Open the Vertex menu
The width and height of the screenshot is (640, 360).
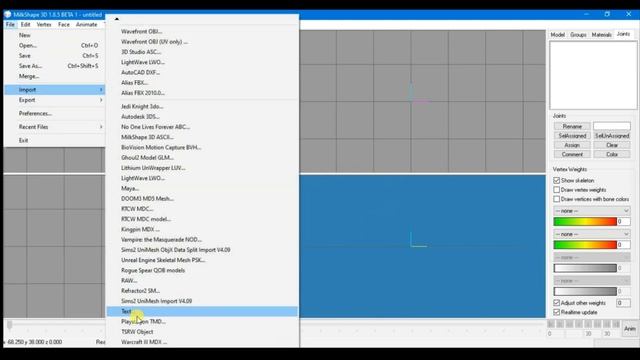pyautogui.click(x=44, y=24)
